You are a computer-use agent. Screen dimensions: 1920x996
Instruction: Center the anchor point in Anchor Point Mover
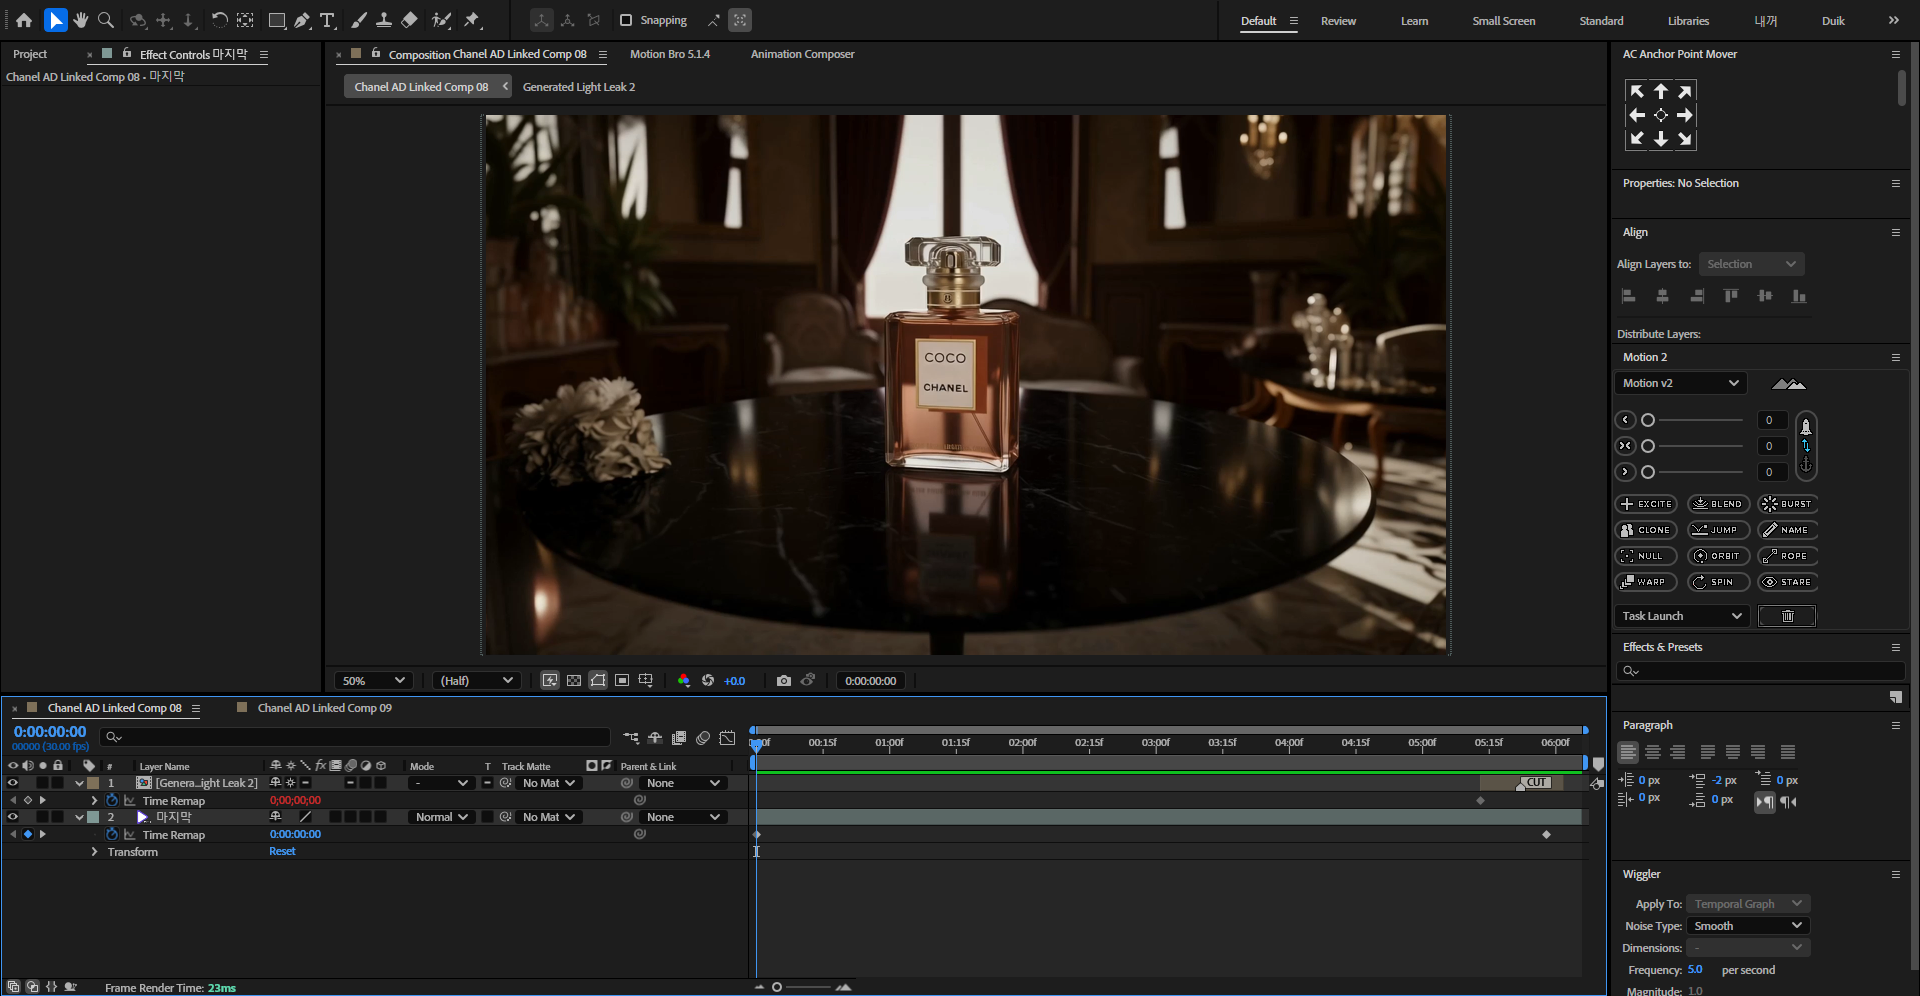[x=1661, y=115]
